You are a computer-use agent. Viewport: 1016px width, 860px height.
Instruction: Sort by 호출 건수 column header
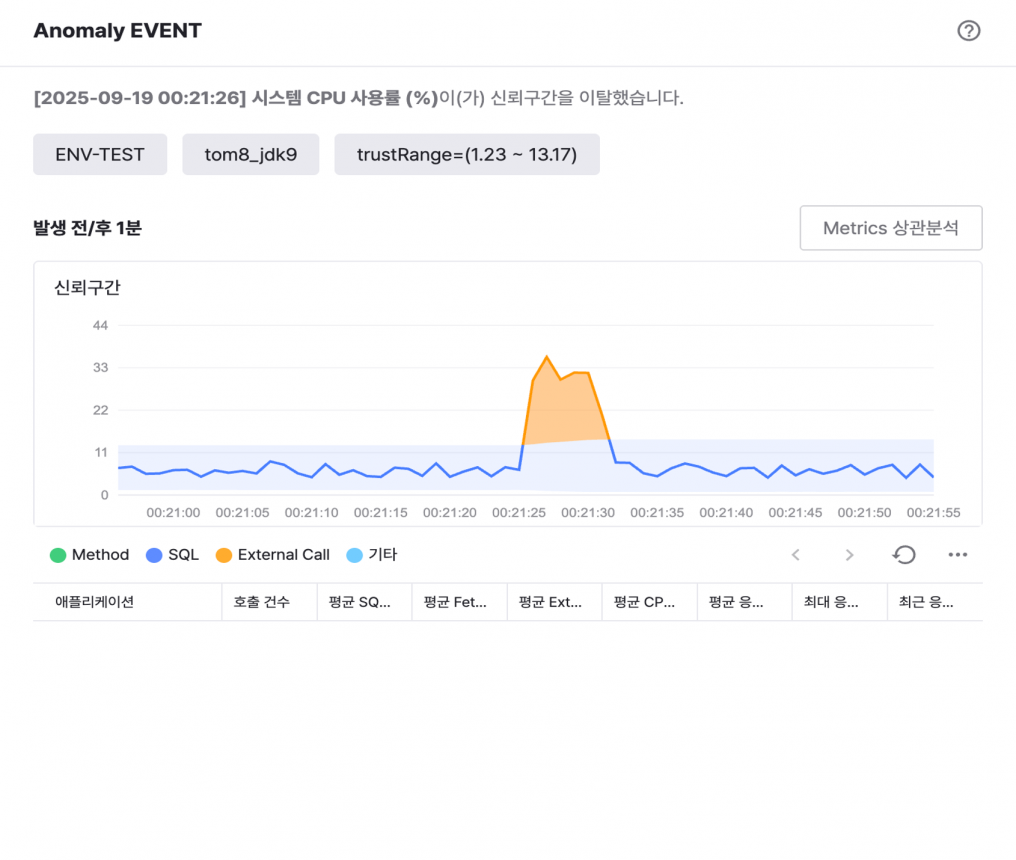[x=262, y=602]
